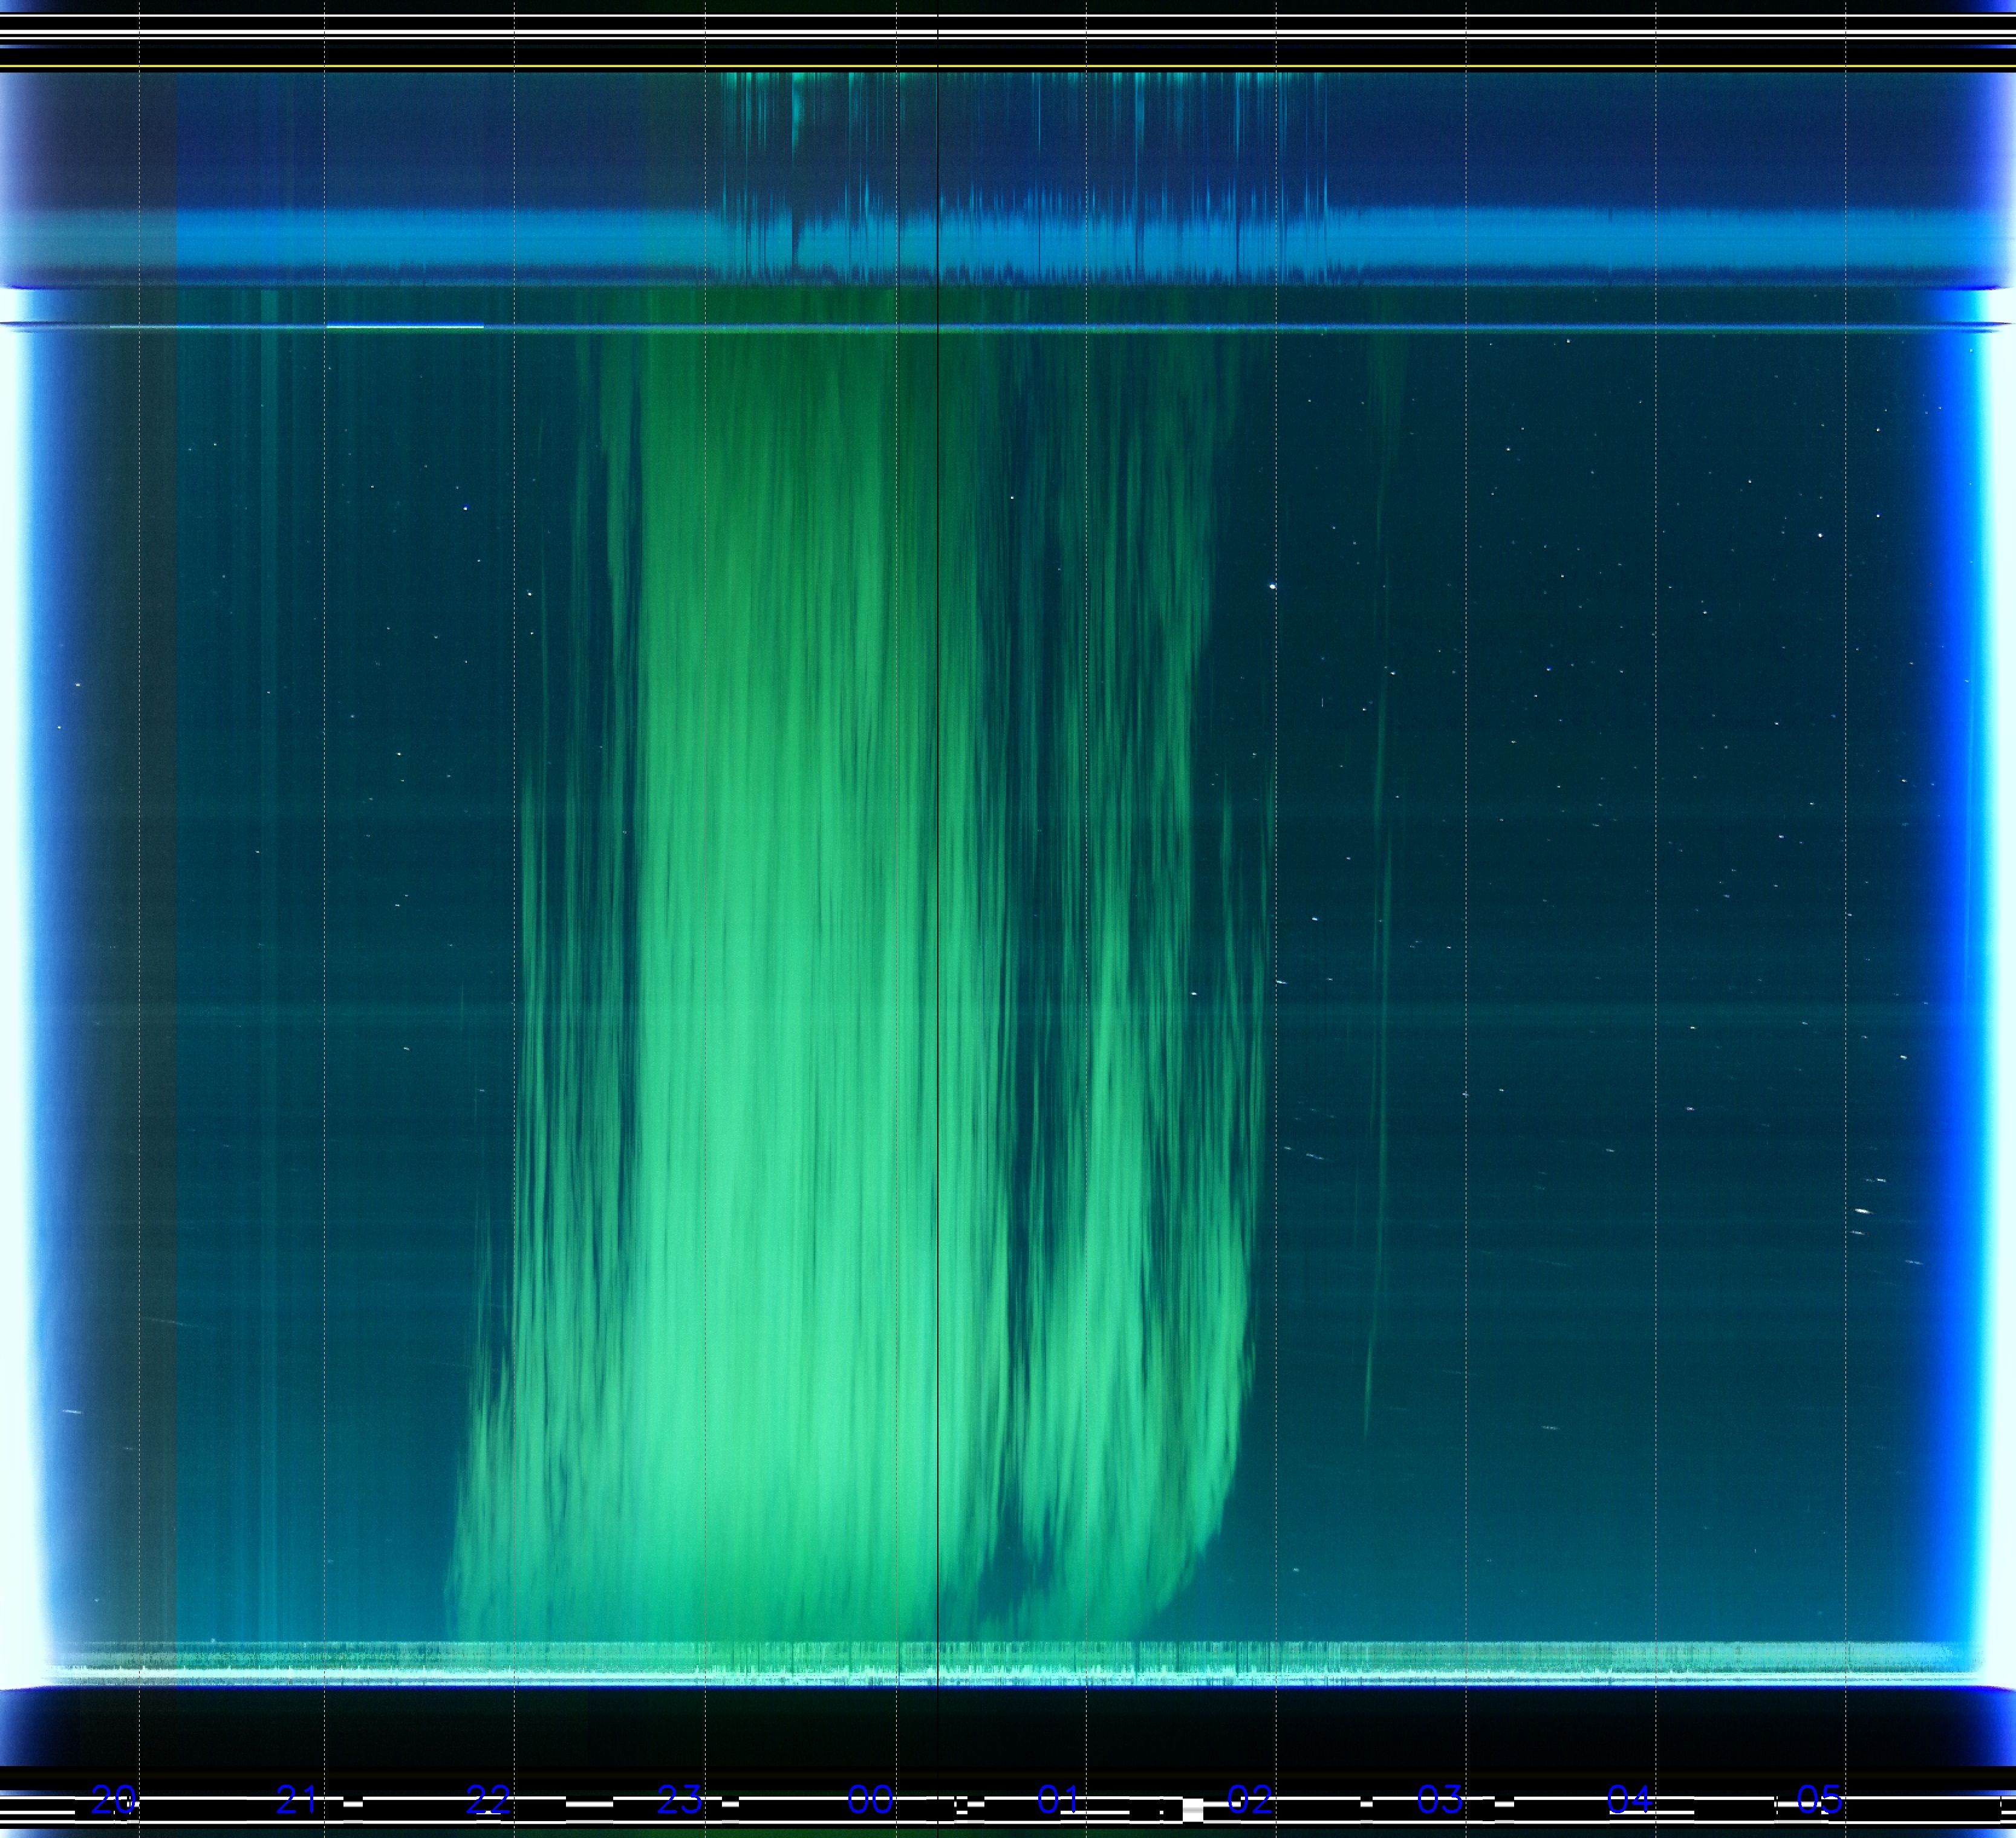This screenshot has width=2016, height=1838.
Task: Select the 22 hour marker
Action: pyautogui.click(x=488, y=1801)
